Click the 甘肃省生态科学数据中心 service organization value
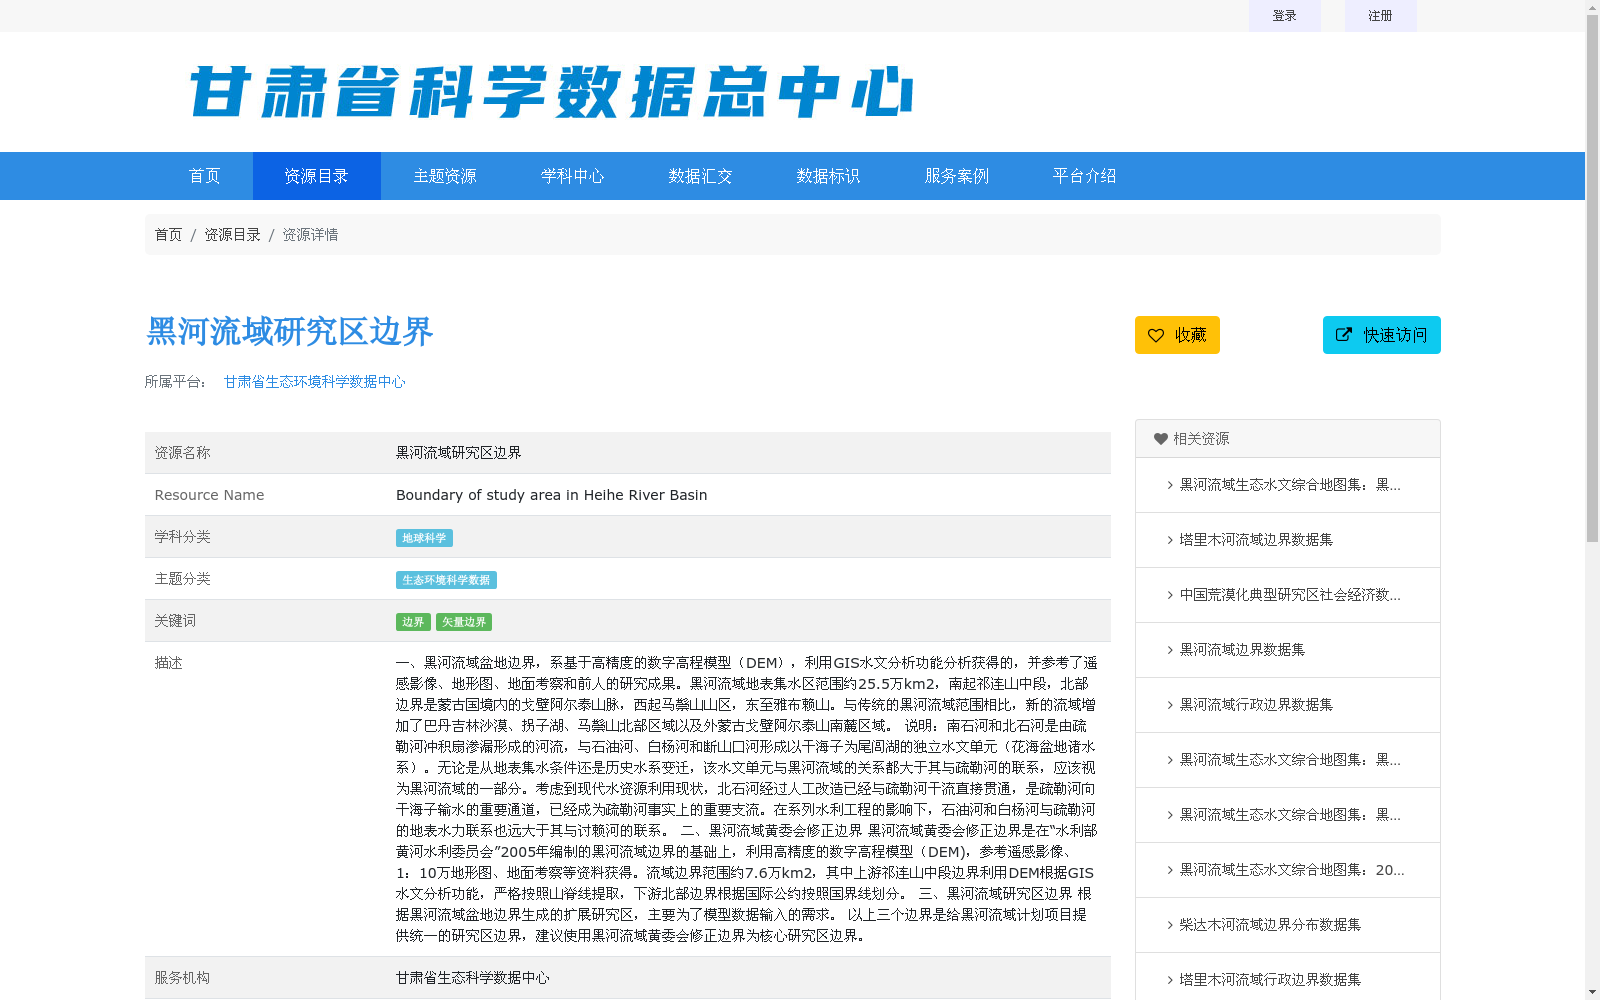The image size is (1600, 1000). click(x=472, y=978)
